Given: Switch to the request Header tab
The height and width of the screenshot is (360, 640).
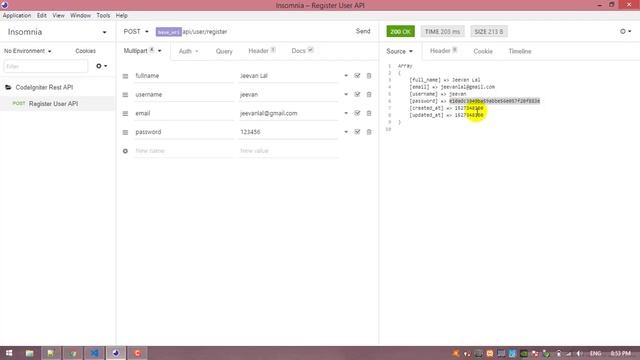Looking at the screenshot, I should tap(262, 51).
